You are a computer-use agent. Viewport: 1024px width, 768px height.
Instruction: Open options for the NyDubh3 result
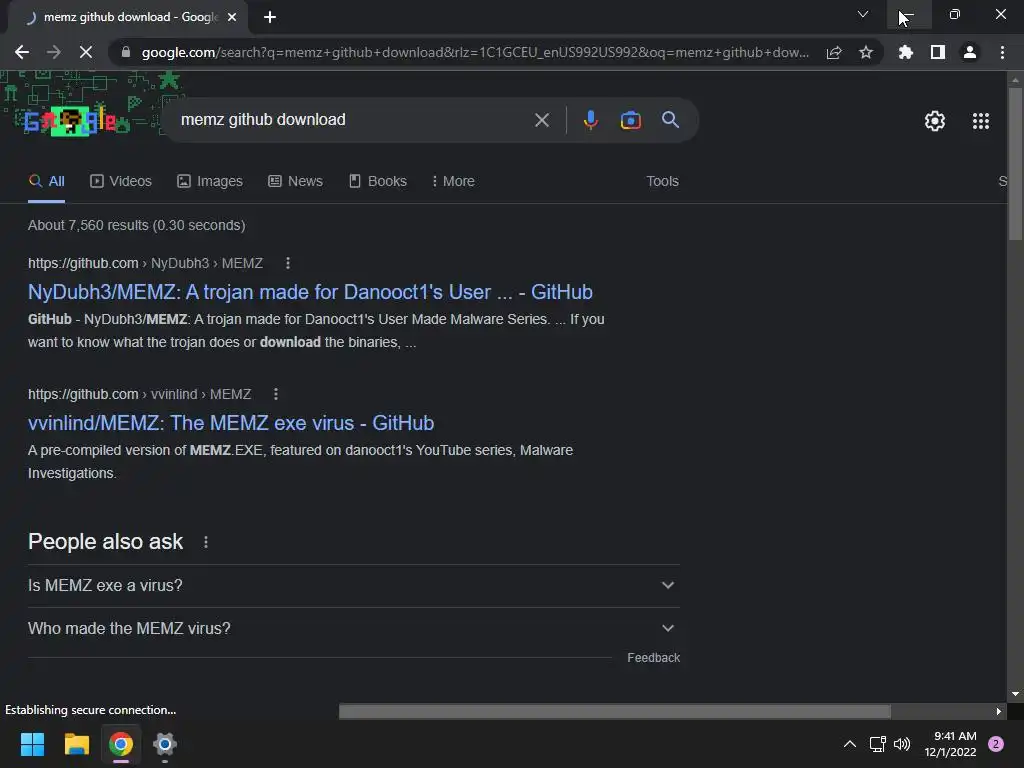288,263
